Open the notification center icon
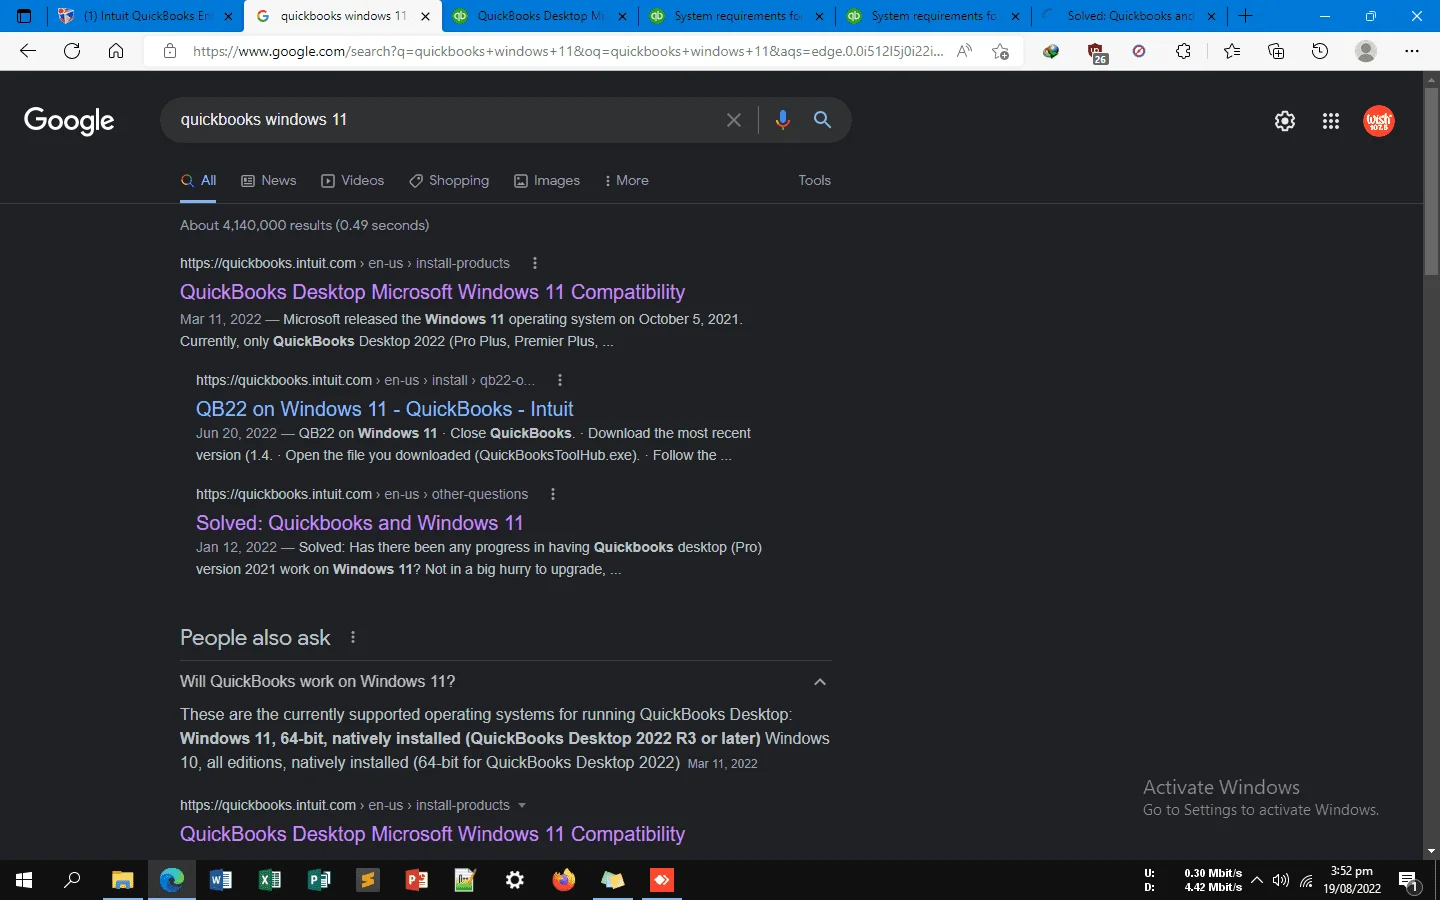Screen dimensions: 1440x900 point(1408,881)
